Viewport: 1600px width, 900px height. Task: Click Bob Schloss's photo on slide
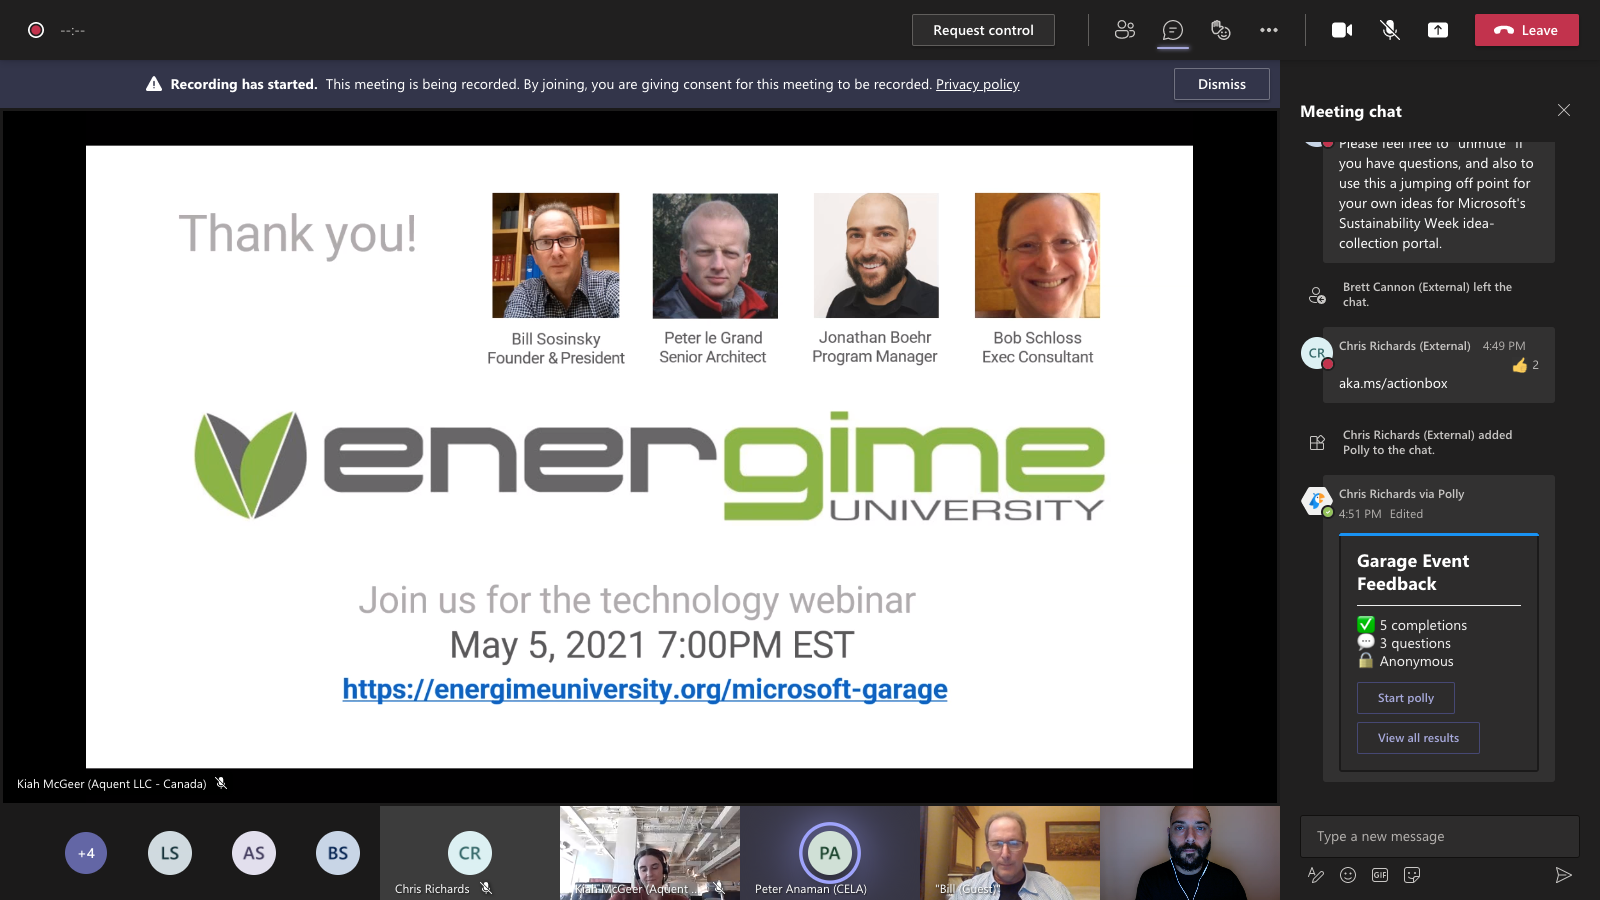[1037, 256]
